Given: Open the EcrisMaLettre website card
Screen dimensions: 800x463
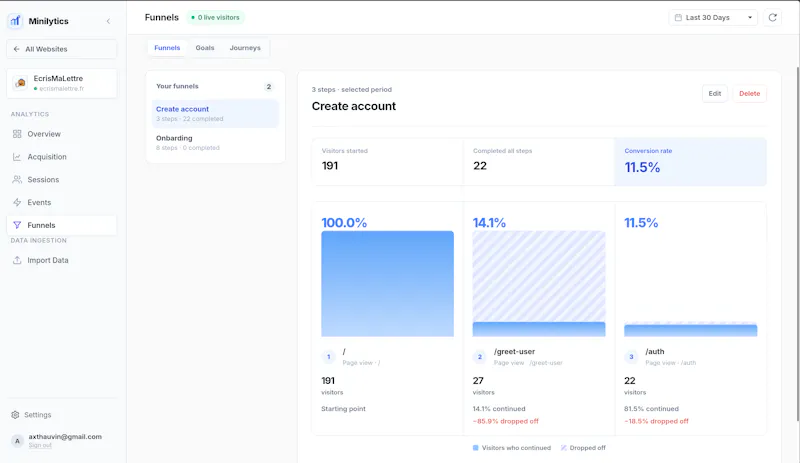Looking at the screenshot, I should coord(62,83).
